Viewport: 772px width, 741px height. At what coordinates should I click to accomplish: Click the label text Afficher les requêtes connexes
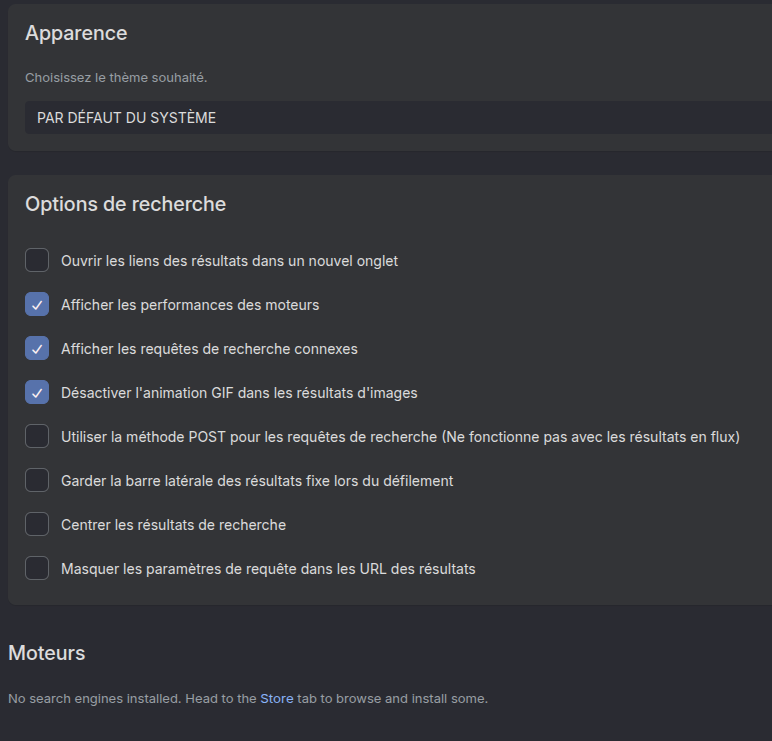[209, 349]
